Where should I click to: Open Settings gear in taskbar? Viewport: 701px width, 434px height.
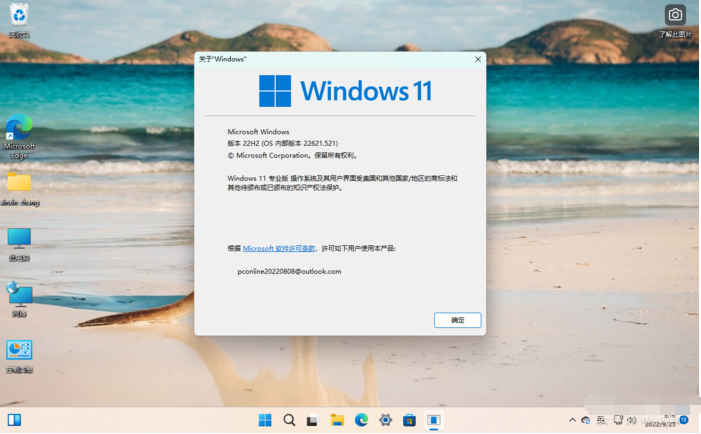tap(385, 420)
